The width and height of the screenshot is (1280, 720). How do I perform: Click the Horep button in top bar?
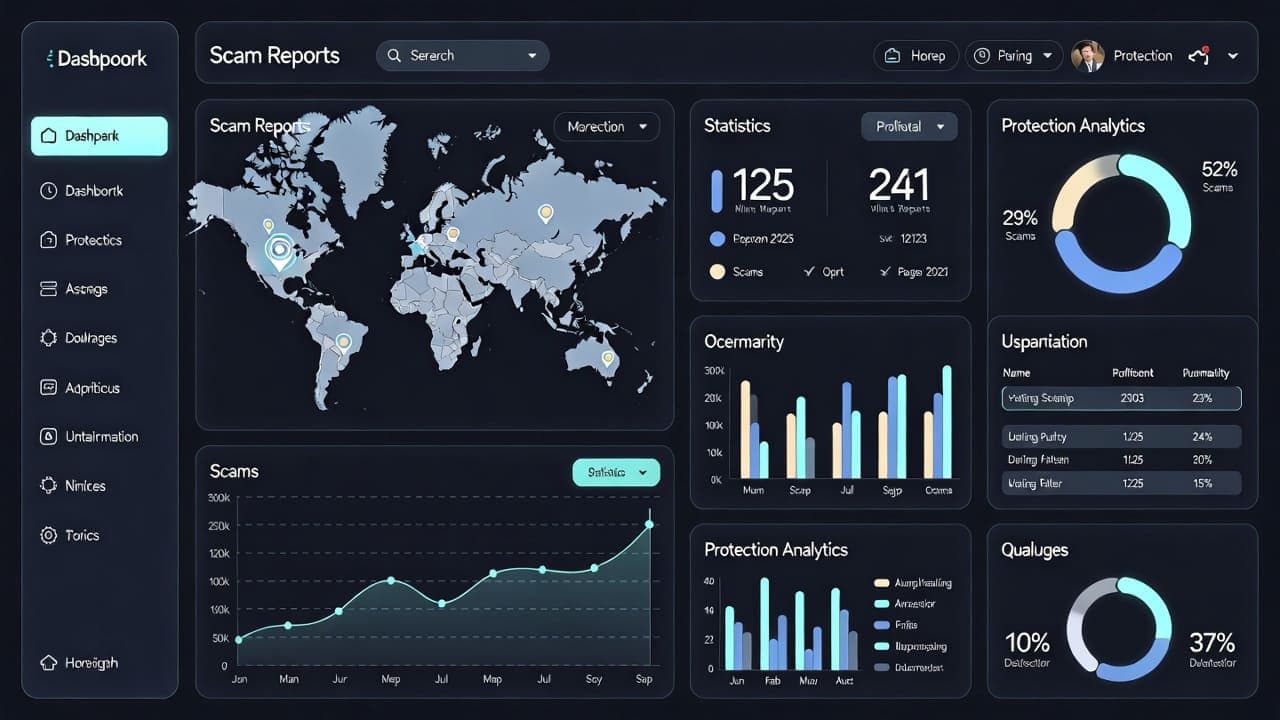tap(915, 55)
